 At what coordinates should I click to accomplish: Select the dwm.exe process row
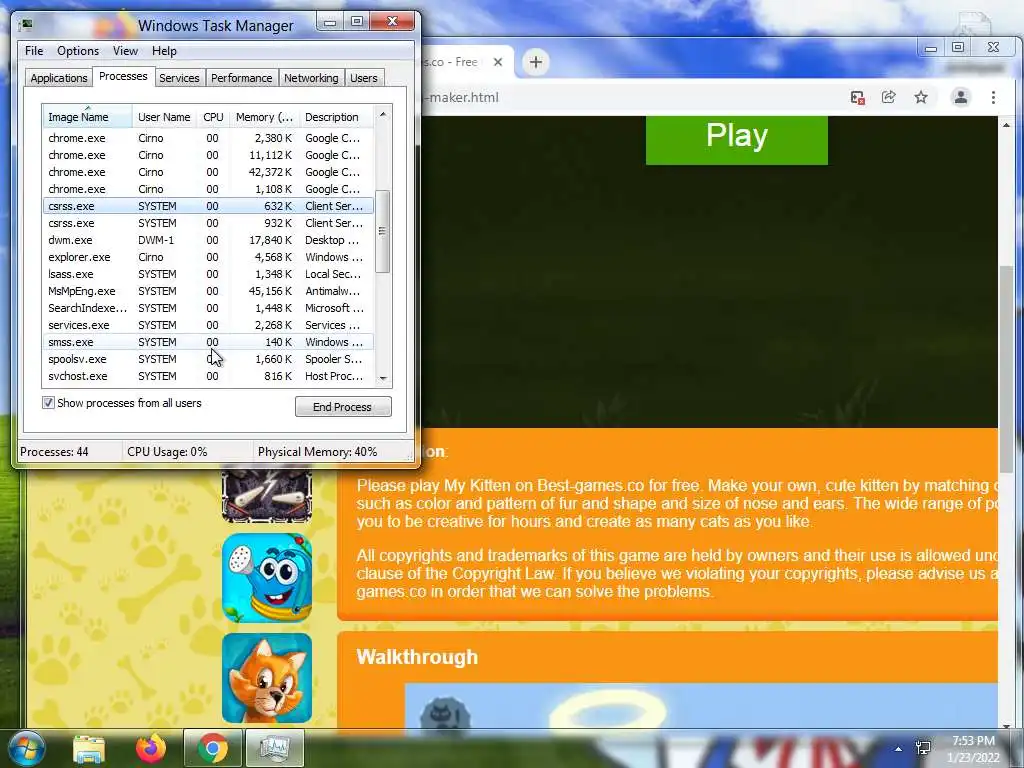pos(208,240)
